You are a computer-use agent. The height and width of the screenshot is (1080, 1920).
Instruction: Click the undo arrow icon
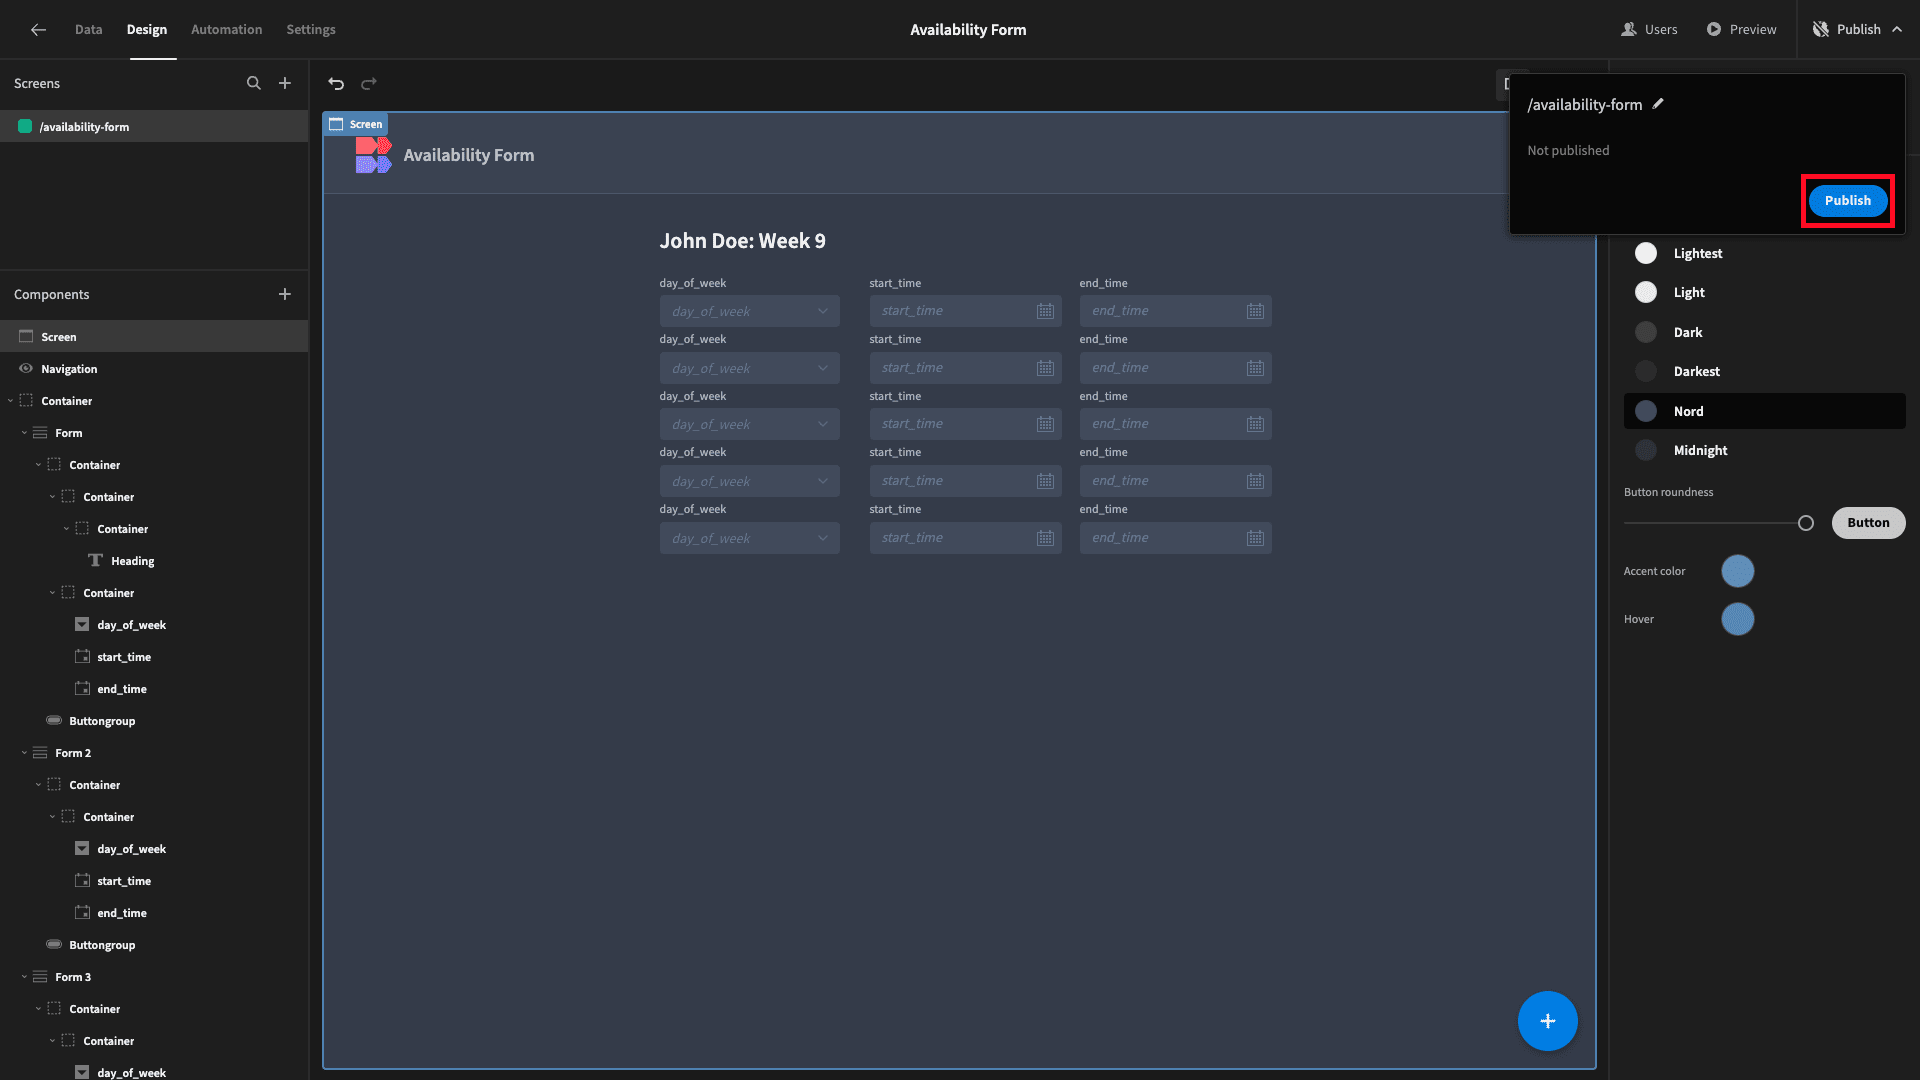click(336, 84)
